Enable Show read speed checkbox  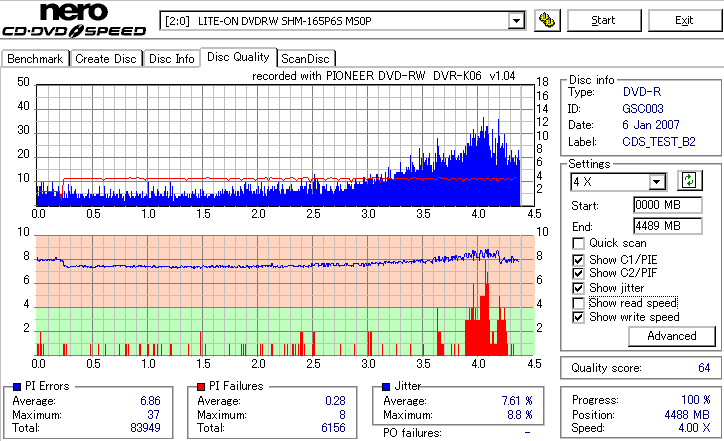pyautogui.click(x=578, y=303)
